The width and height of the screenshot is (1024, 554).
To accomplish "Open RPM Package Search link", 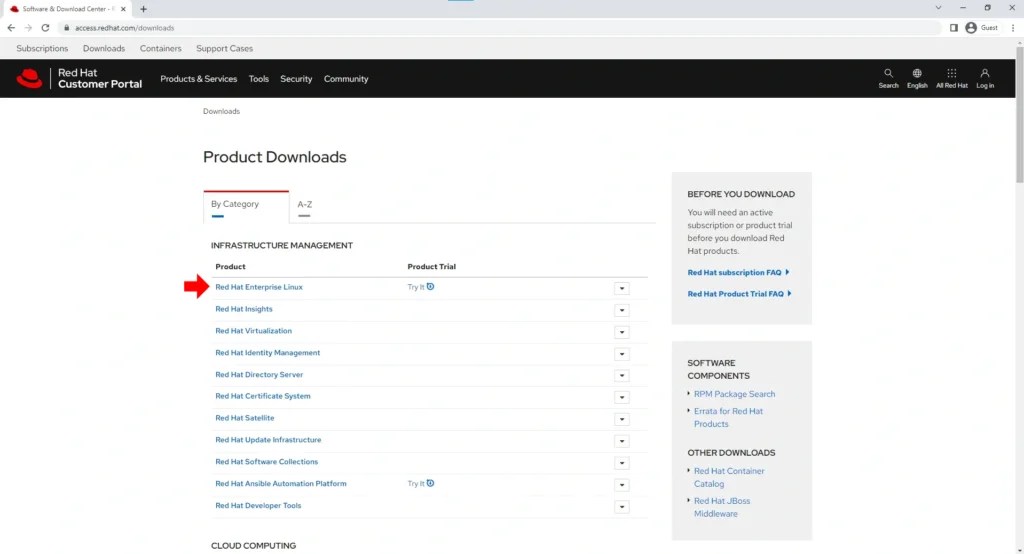I will point(734,394).
